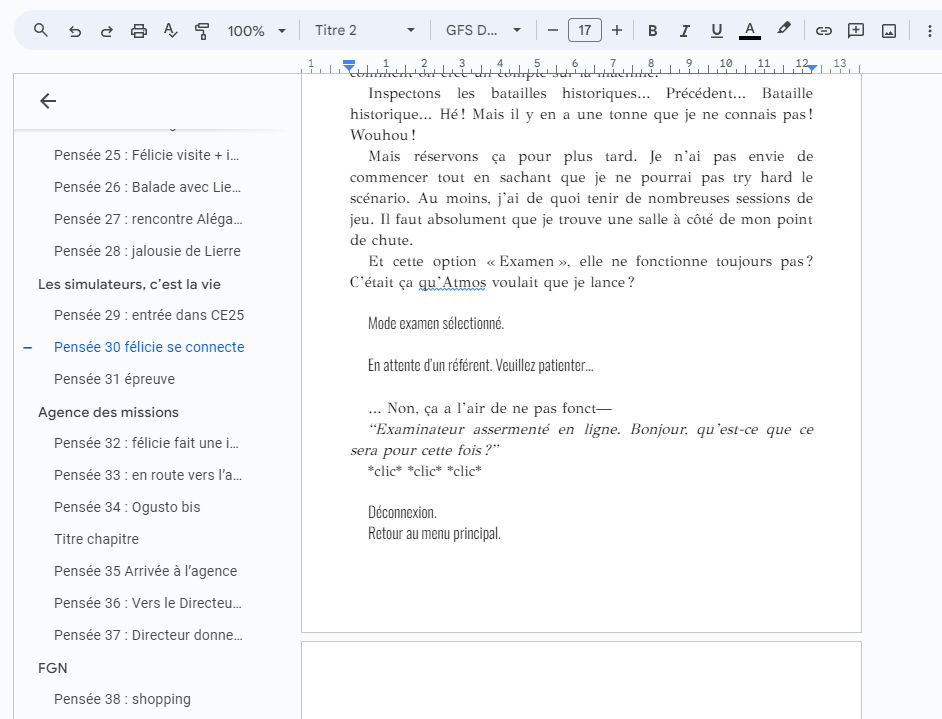Open the GFS font family dropdown
The width and height of the screenshot is (942, 719).
coord(483,31)
